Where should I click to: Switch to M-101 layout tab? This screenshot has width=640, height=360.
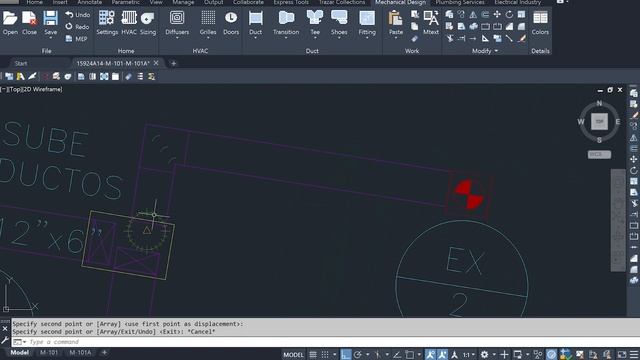[x=49, y=353]
